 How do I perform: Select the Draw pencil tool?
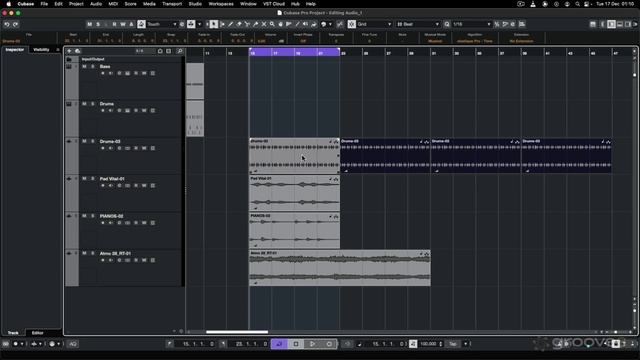coord(231,24)
